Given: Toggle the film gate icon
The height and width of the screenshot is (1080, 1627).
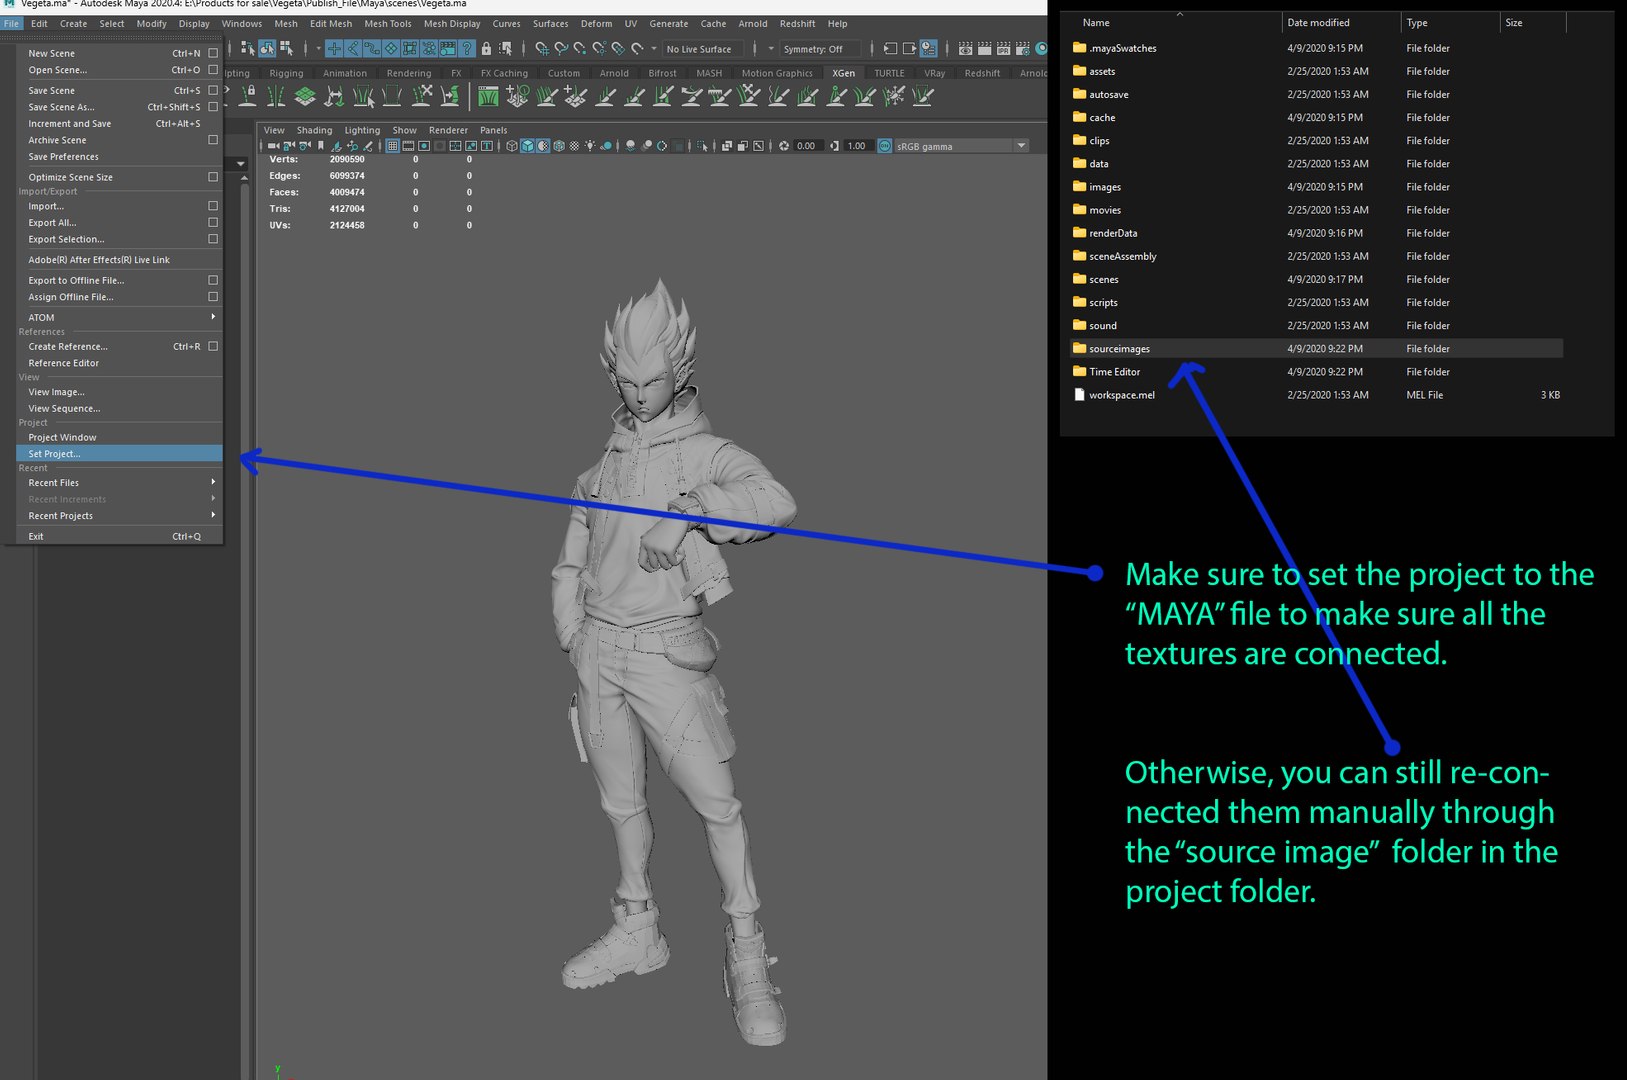Looking at the screenshot, I should coord(409,146).
